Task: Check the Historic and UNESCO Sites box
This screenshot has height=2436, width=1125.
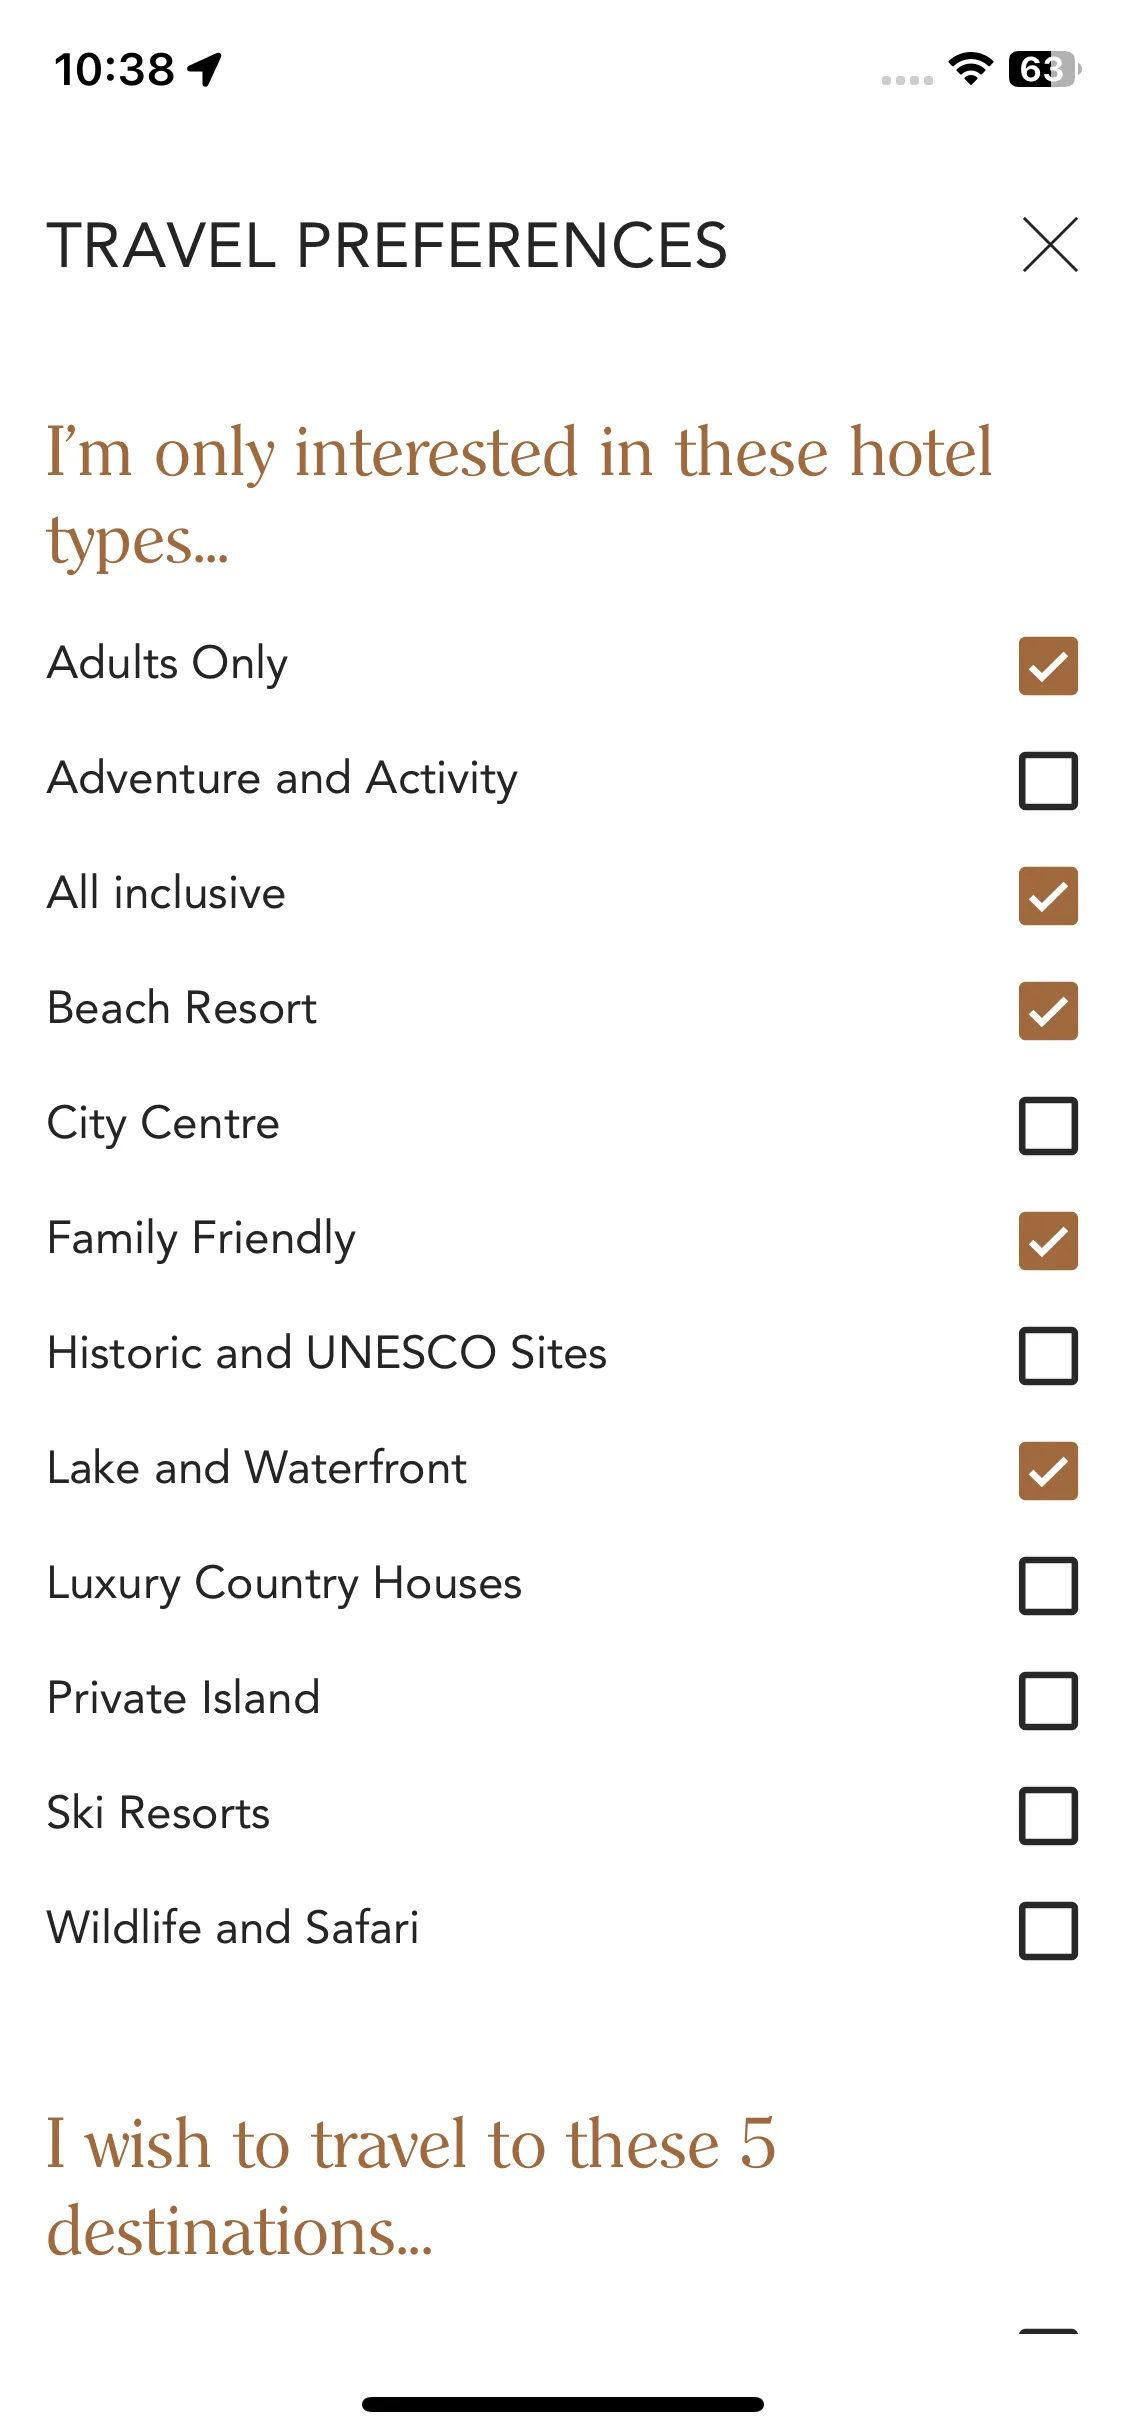Action: [1048, 1356]
